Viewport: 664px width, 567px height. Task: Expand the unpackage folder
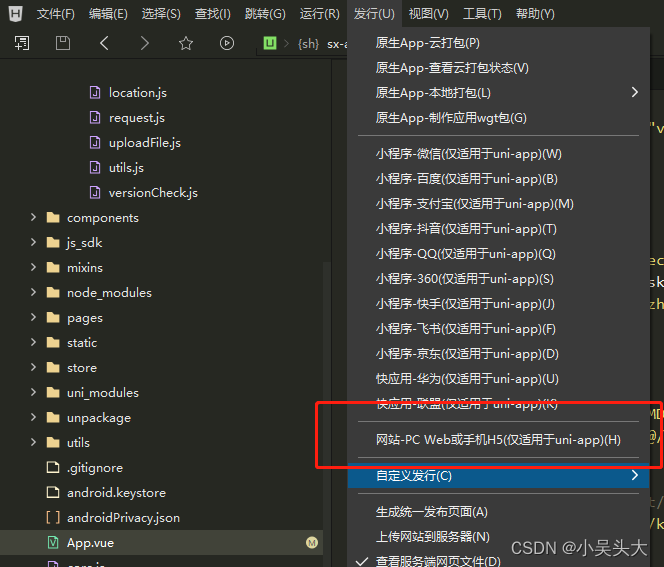(33, 417)
